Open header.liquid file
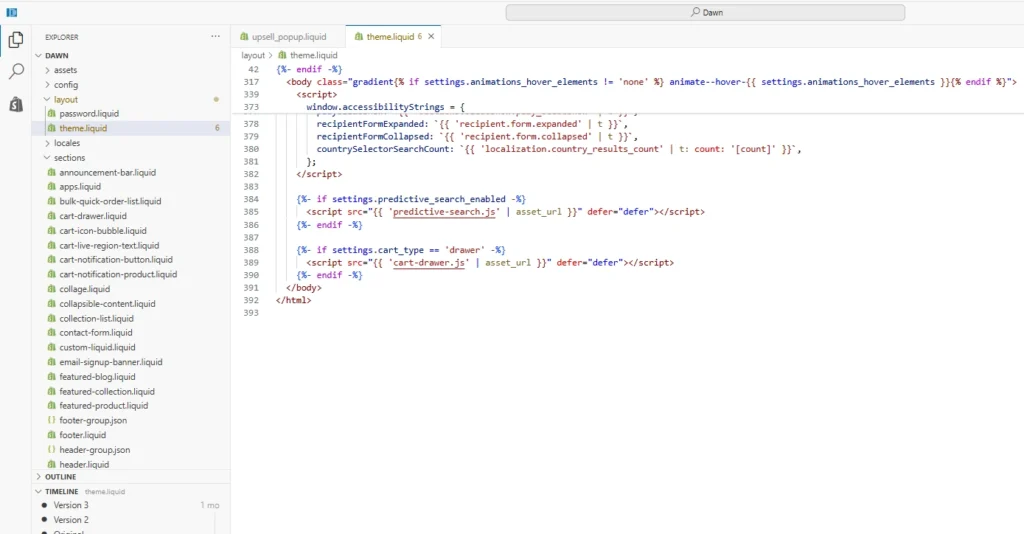Image resolution: width=1024 pixels, height=534 pixels. tap(84, 464)
